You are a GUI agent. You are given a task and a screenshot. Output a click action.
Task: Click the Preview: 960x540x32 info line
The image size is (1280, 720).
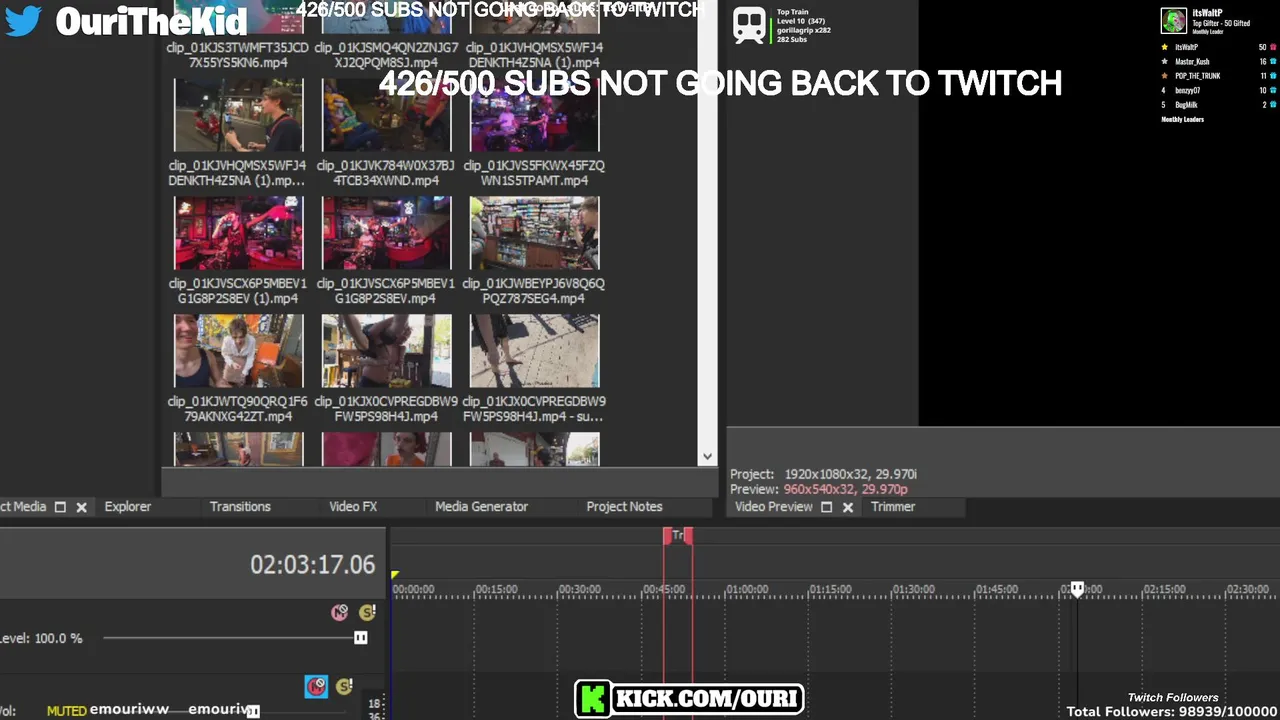(x=818, y=489)
